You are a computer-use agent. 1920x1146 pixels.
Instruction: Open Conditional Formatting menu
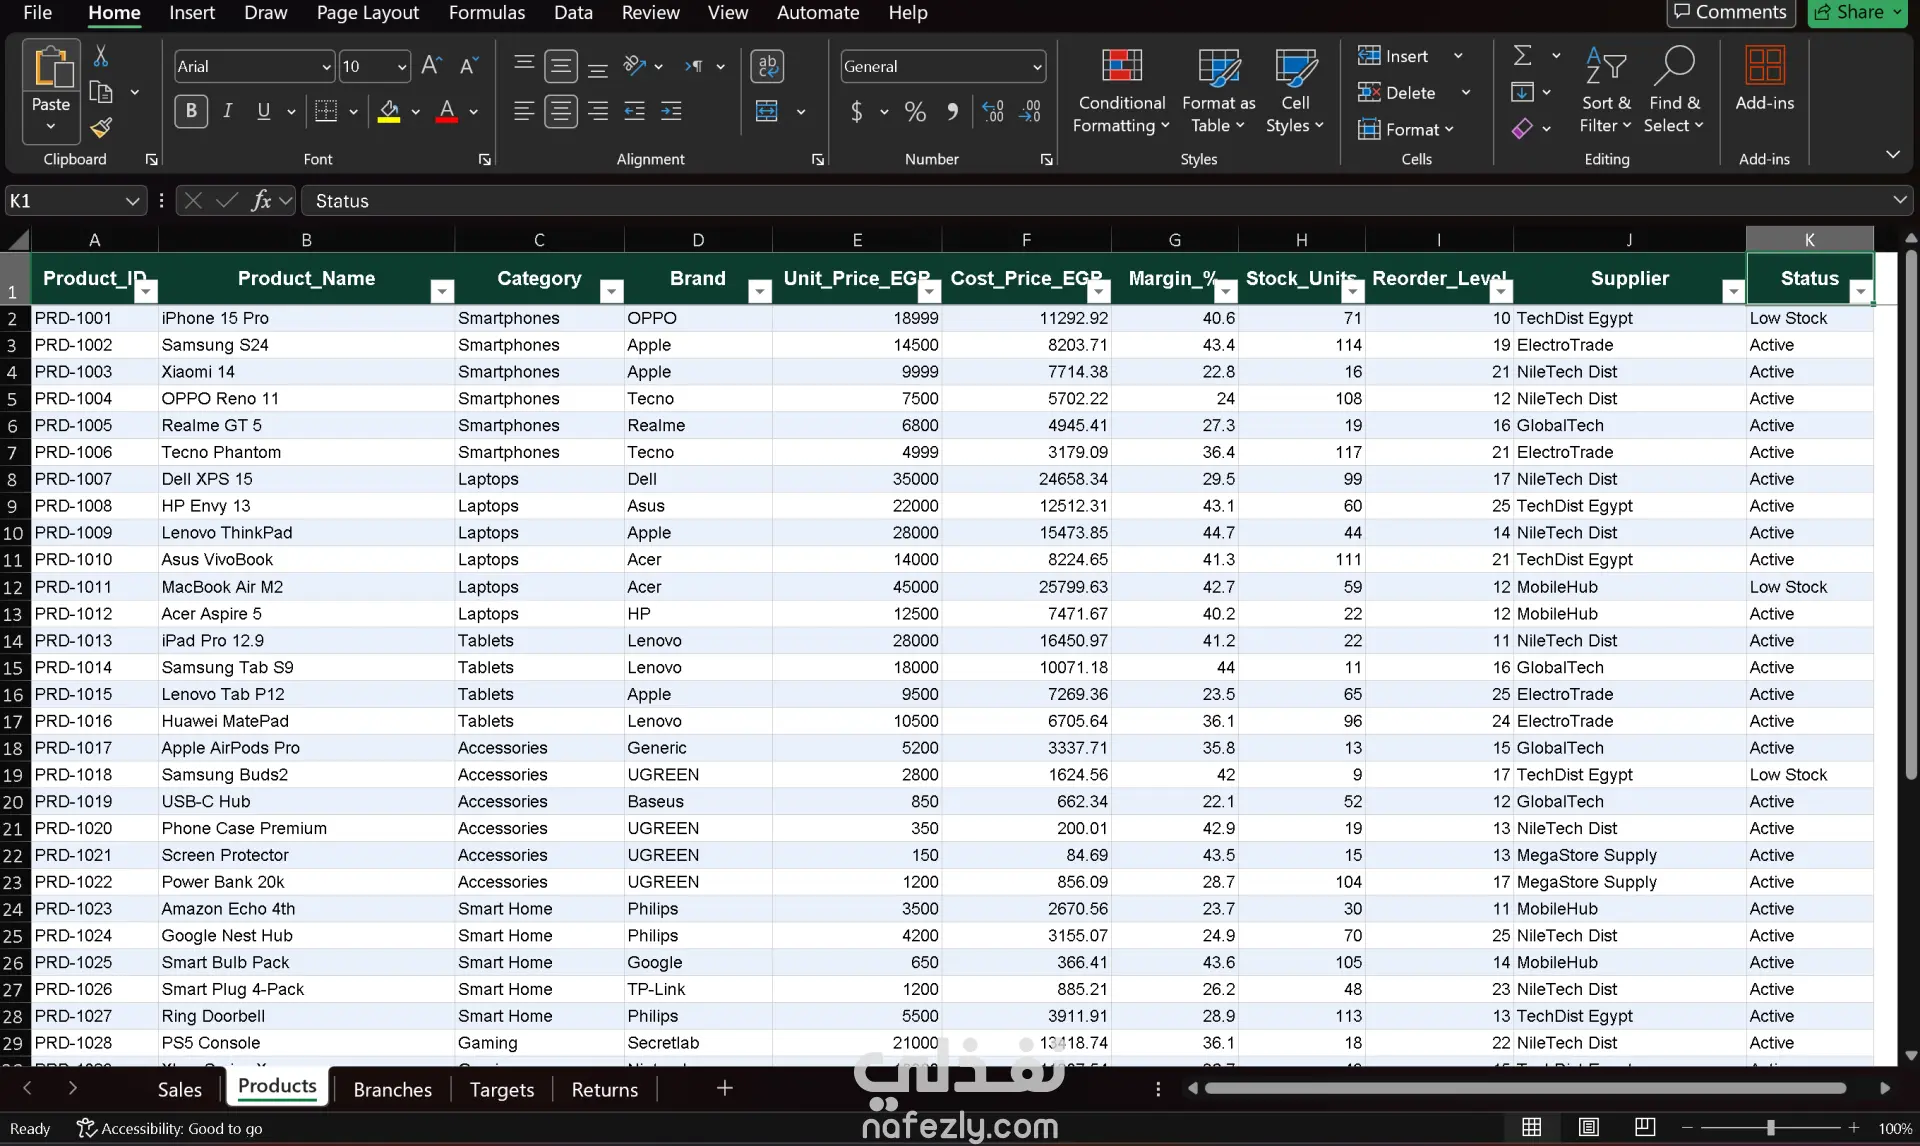tap(1122, 91)
